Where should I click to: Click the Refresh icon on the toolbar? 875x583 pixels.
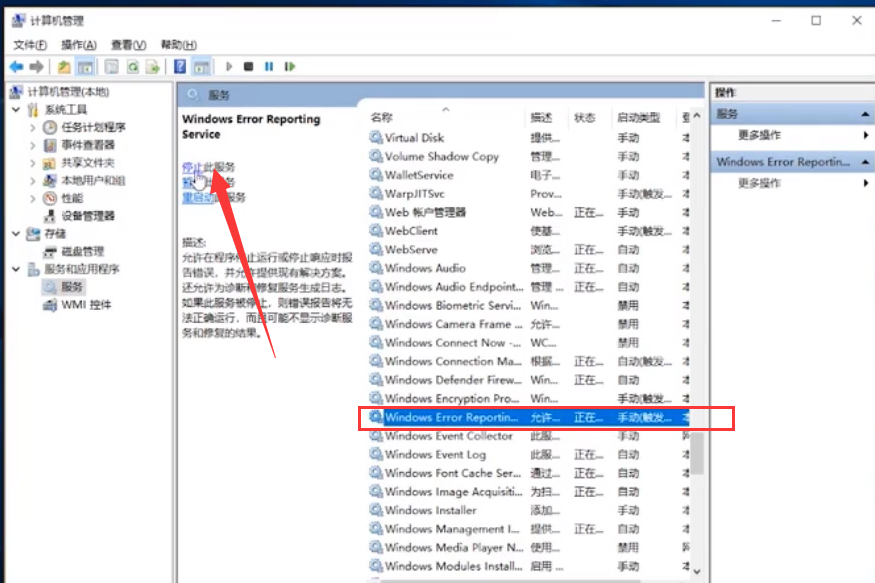click(134, 66)
